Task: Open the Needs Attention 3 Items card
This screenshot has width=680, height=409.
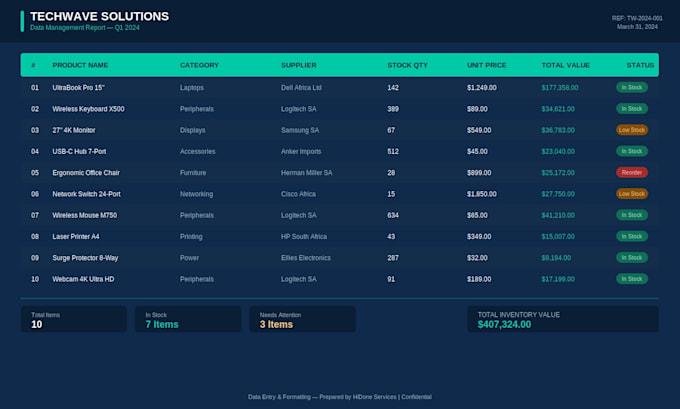Action: (302, 319)
